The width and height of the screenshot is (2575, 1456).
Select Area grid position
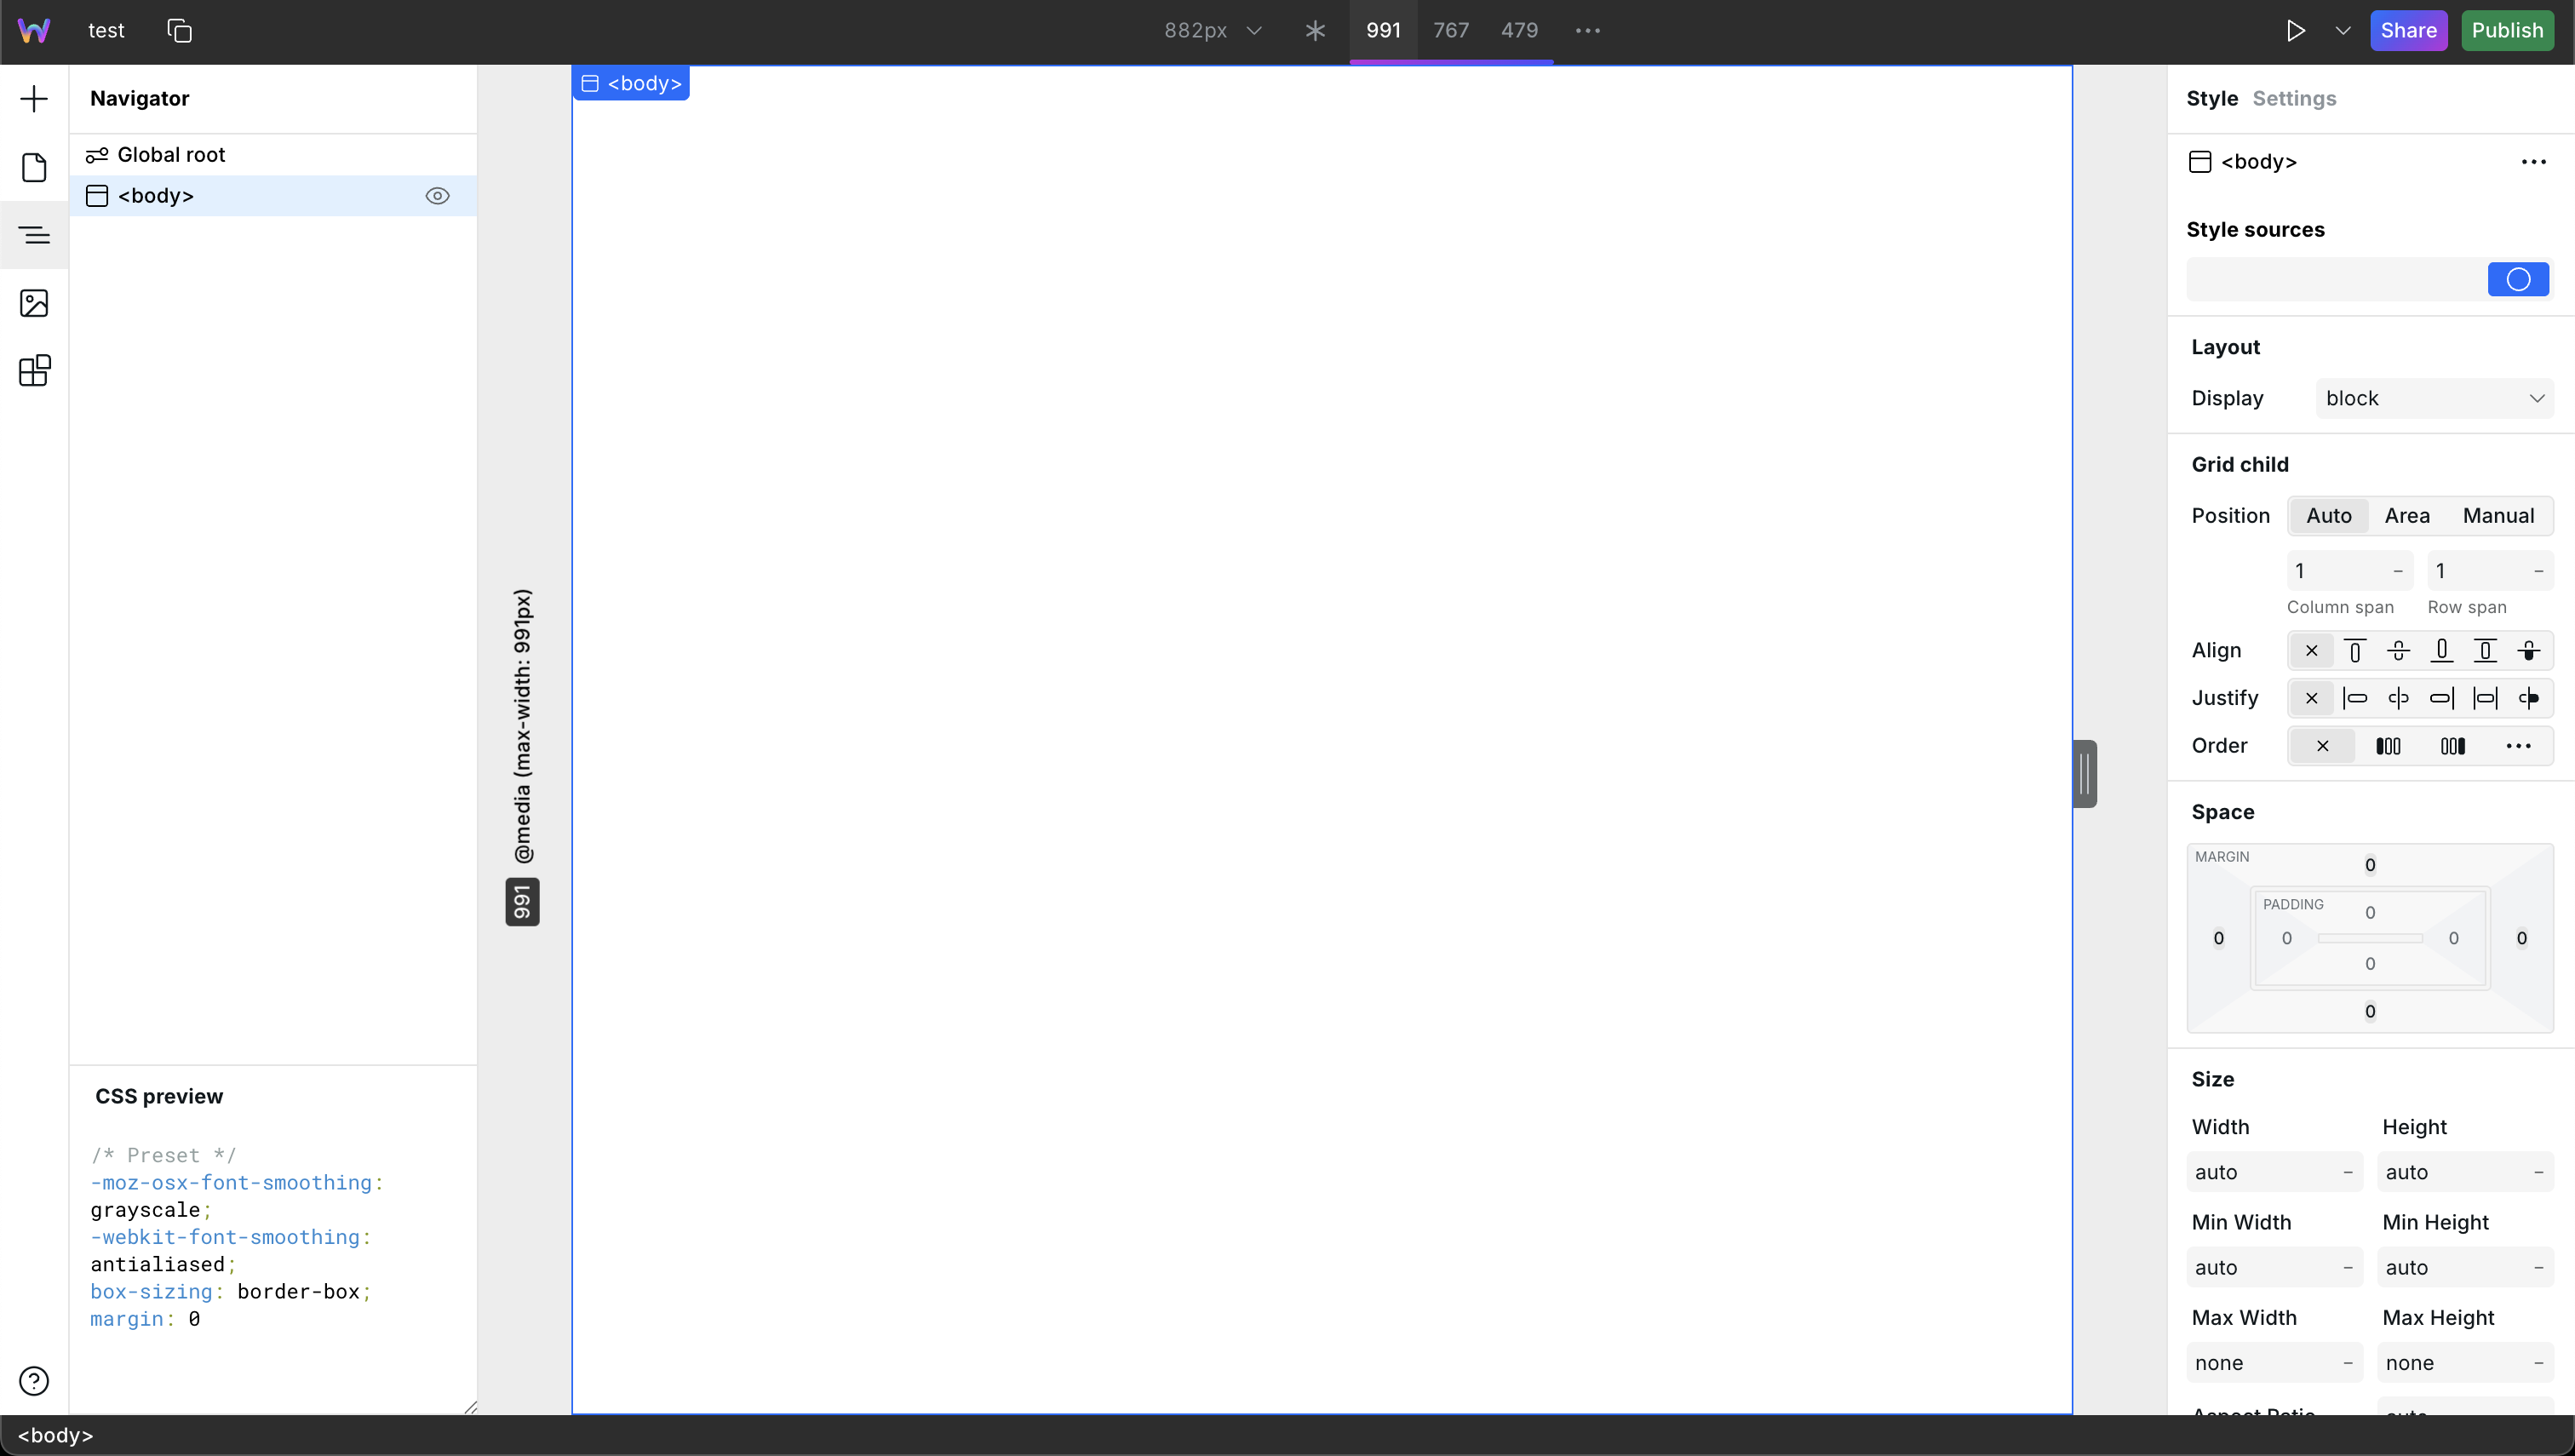pos(2407,516)
